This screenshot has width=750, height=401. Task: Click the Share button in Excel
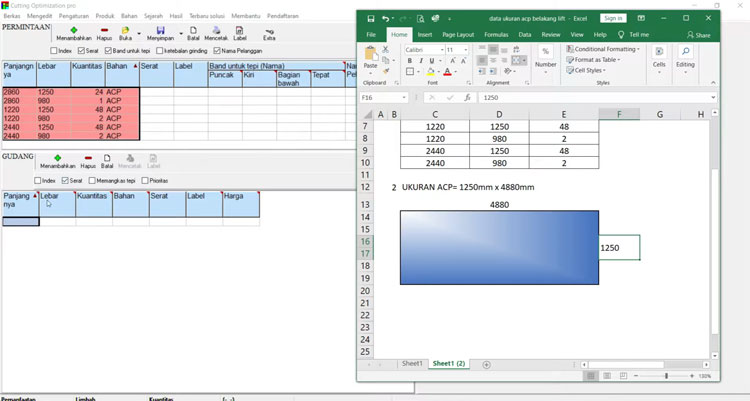tap(699, 35)
